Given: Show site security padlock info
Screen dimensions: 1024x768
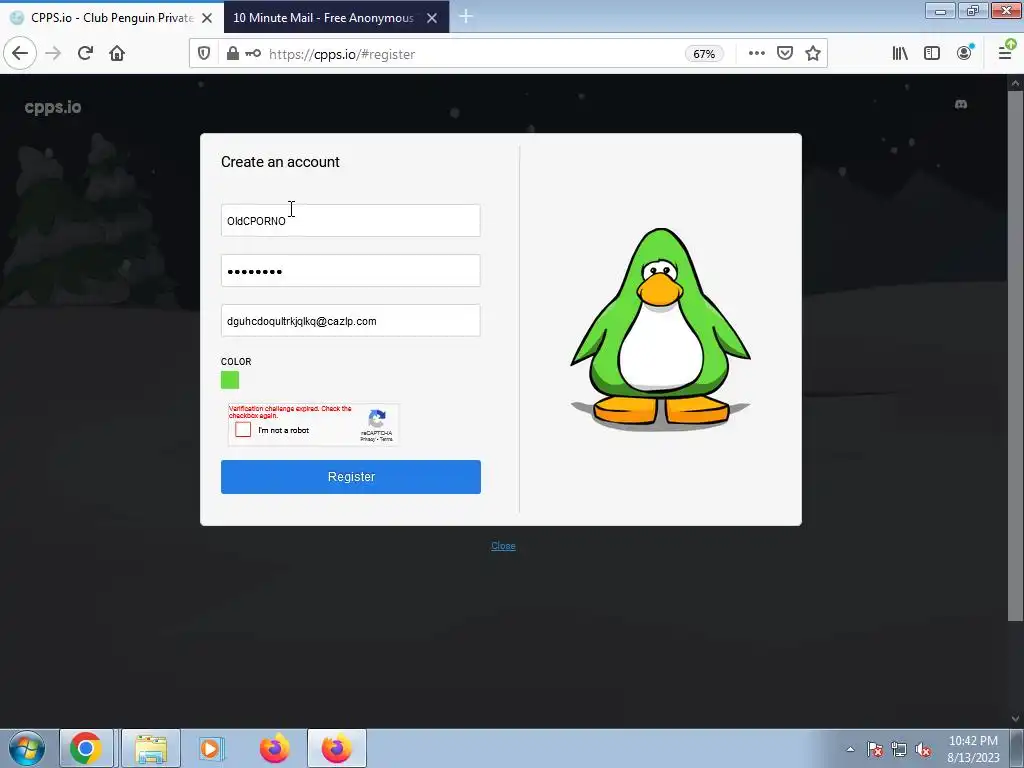Looking at the screenshot, I should pyautogui.click(x=232, y=54).
